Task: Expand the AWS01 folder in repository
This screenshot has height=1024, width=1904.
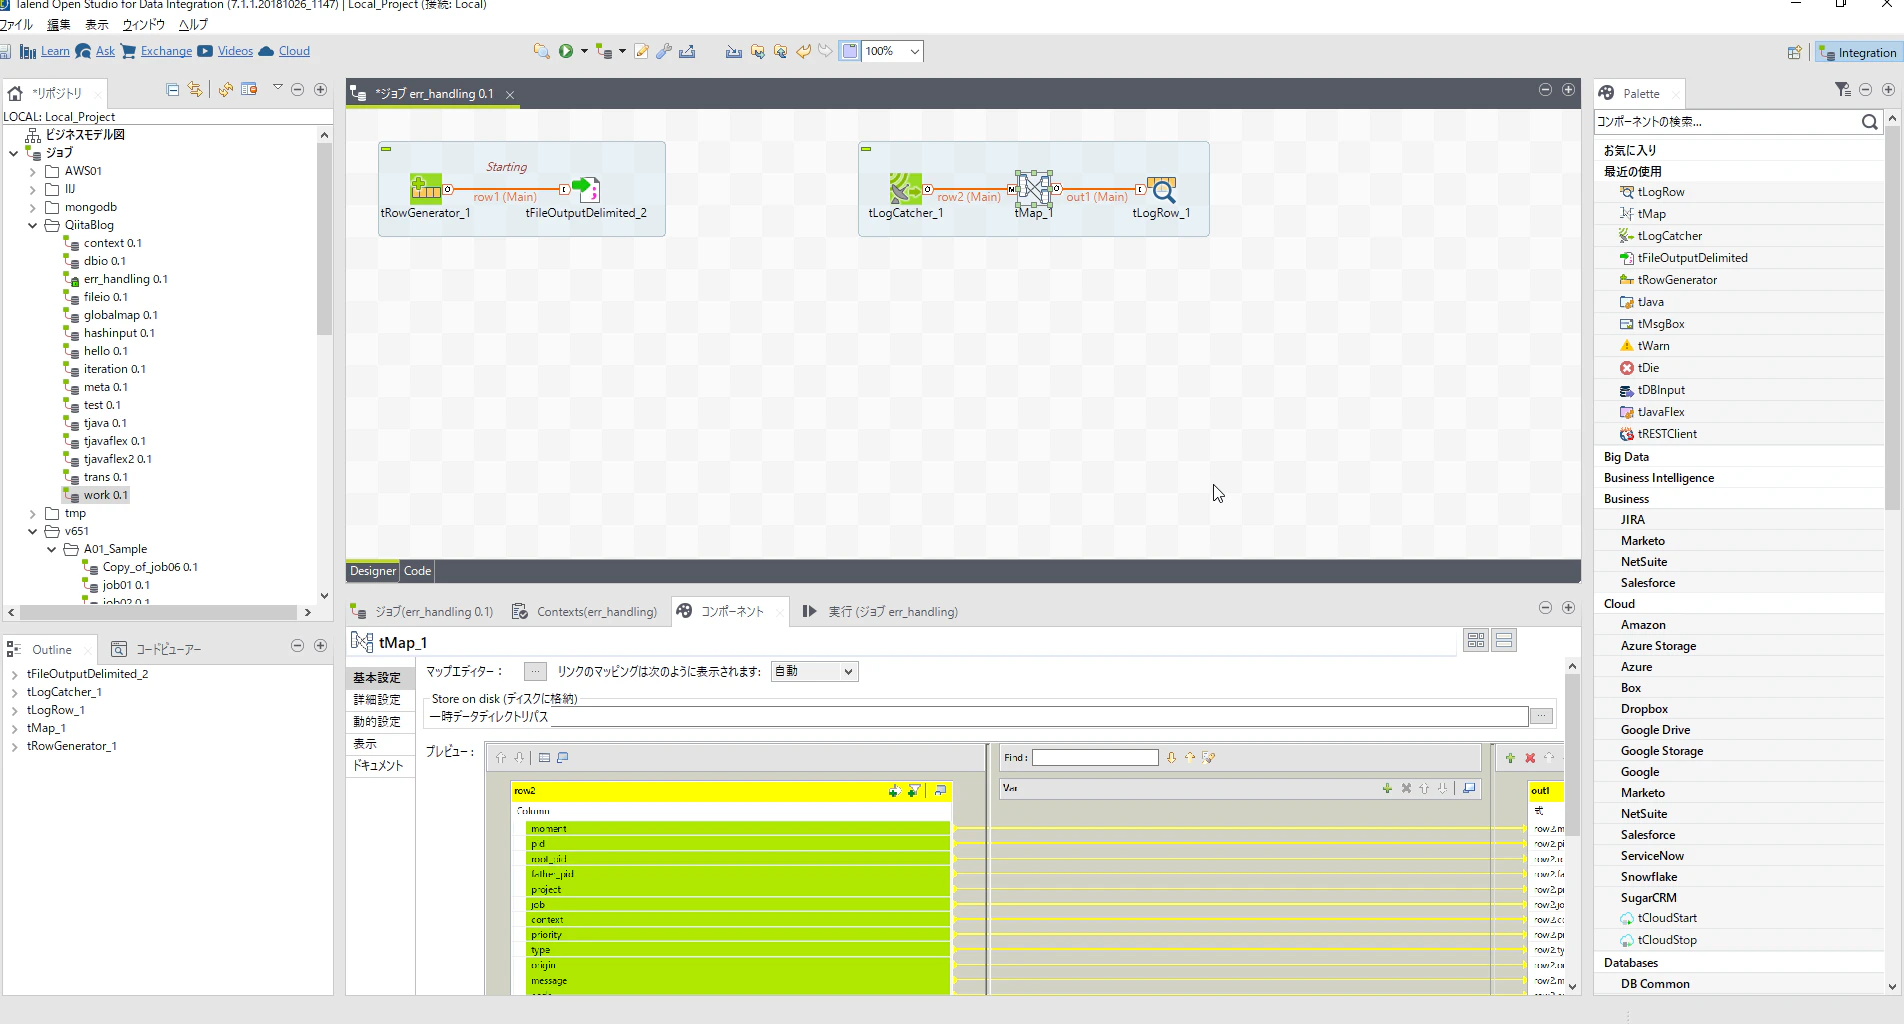Action: 33,172
